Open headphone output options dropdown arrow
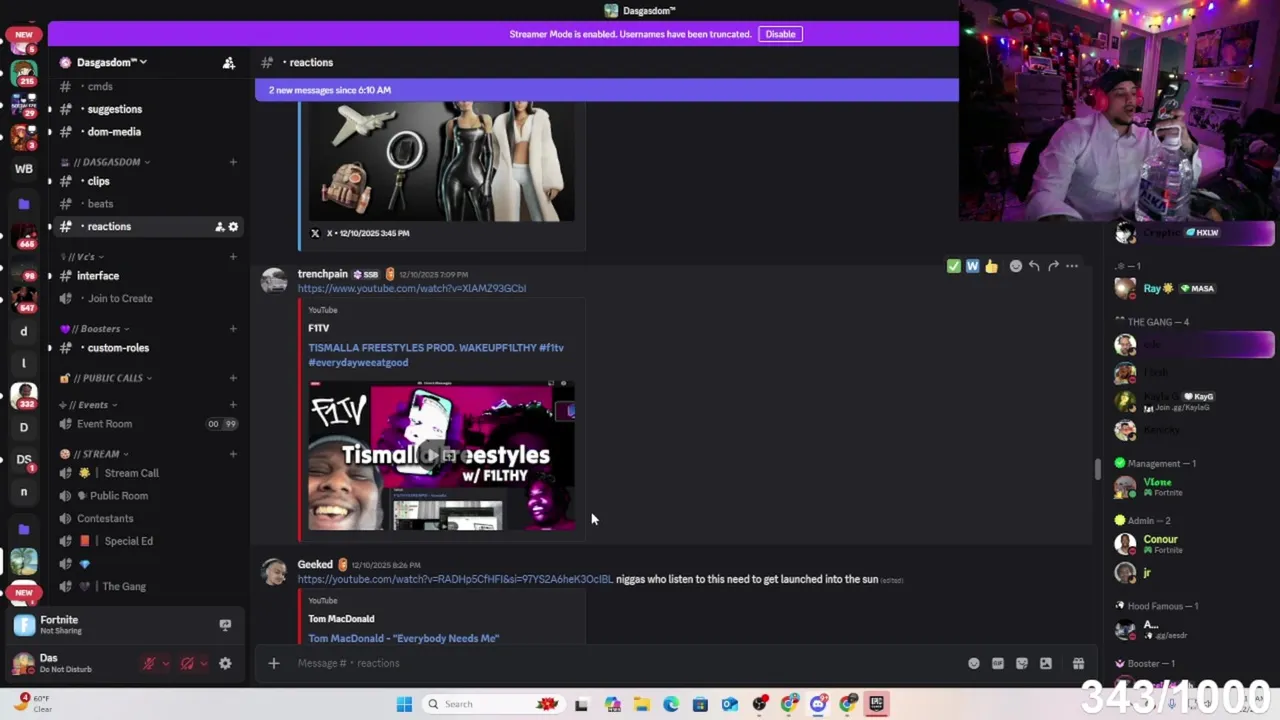Screen dimensions: 1280x720 tap(204, 663)
